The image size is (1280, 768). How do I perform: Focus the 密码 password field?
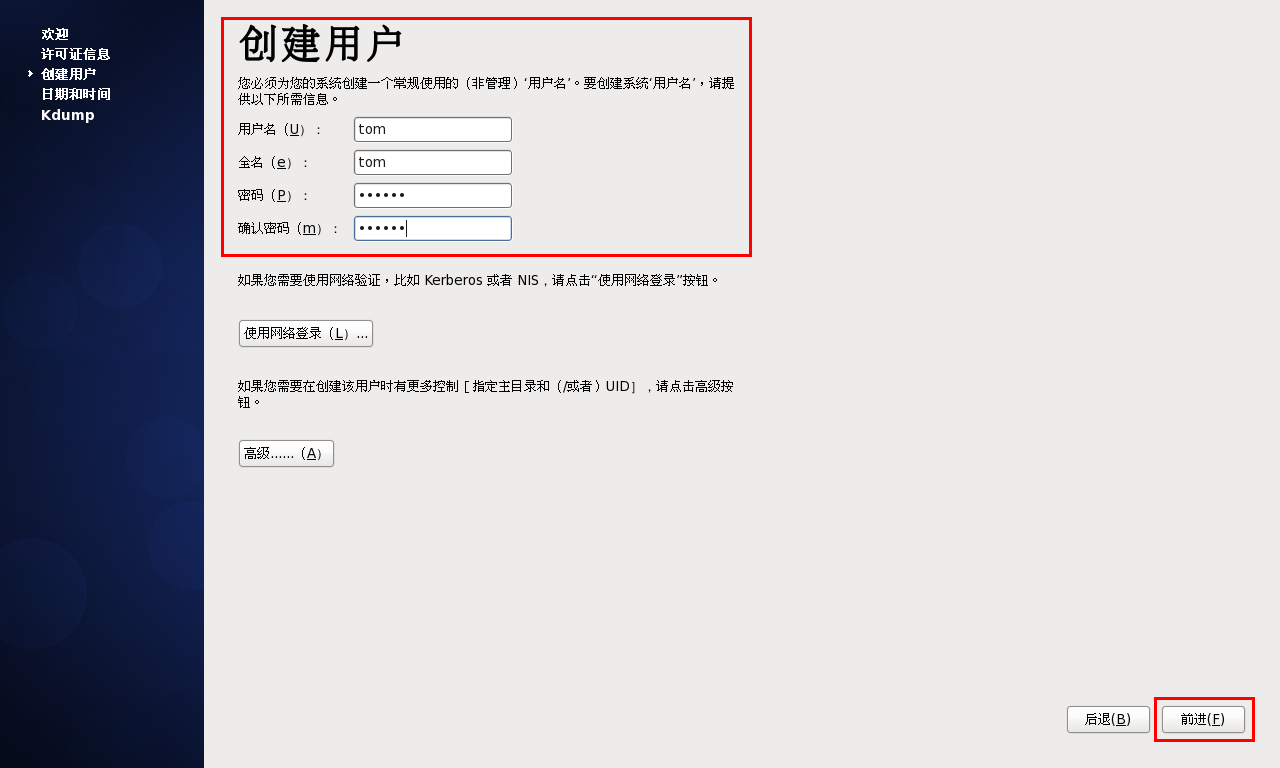pyautogui.click(x=433, y=195)
